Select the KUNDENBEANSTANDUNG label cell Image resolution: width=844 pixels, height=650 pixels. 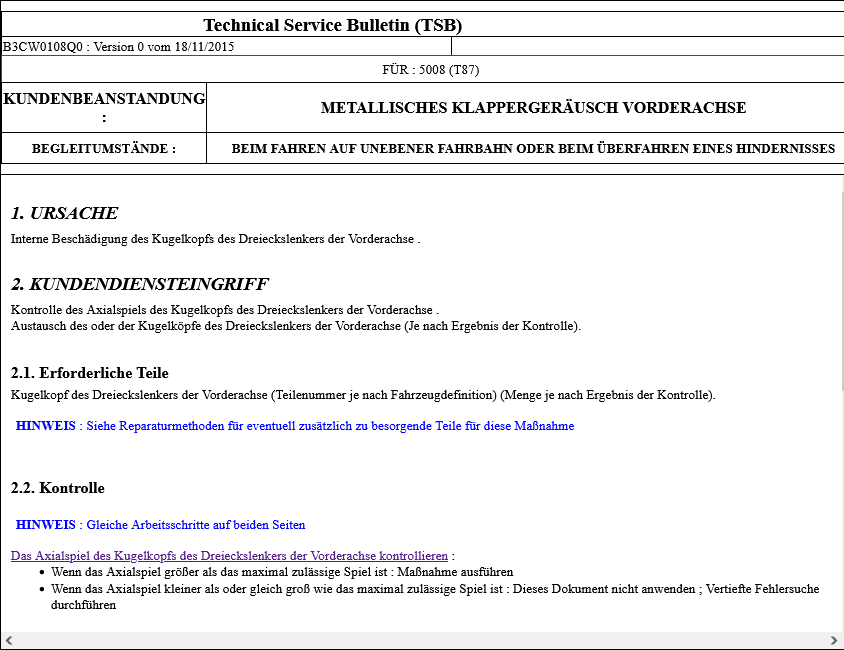pyautogui.click(x=104, y=107)
